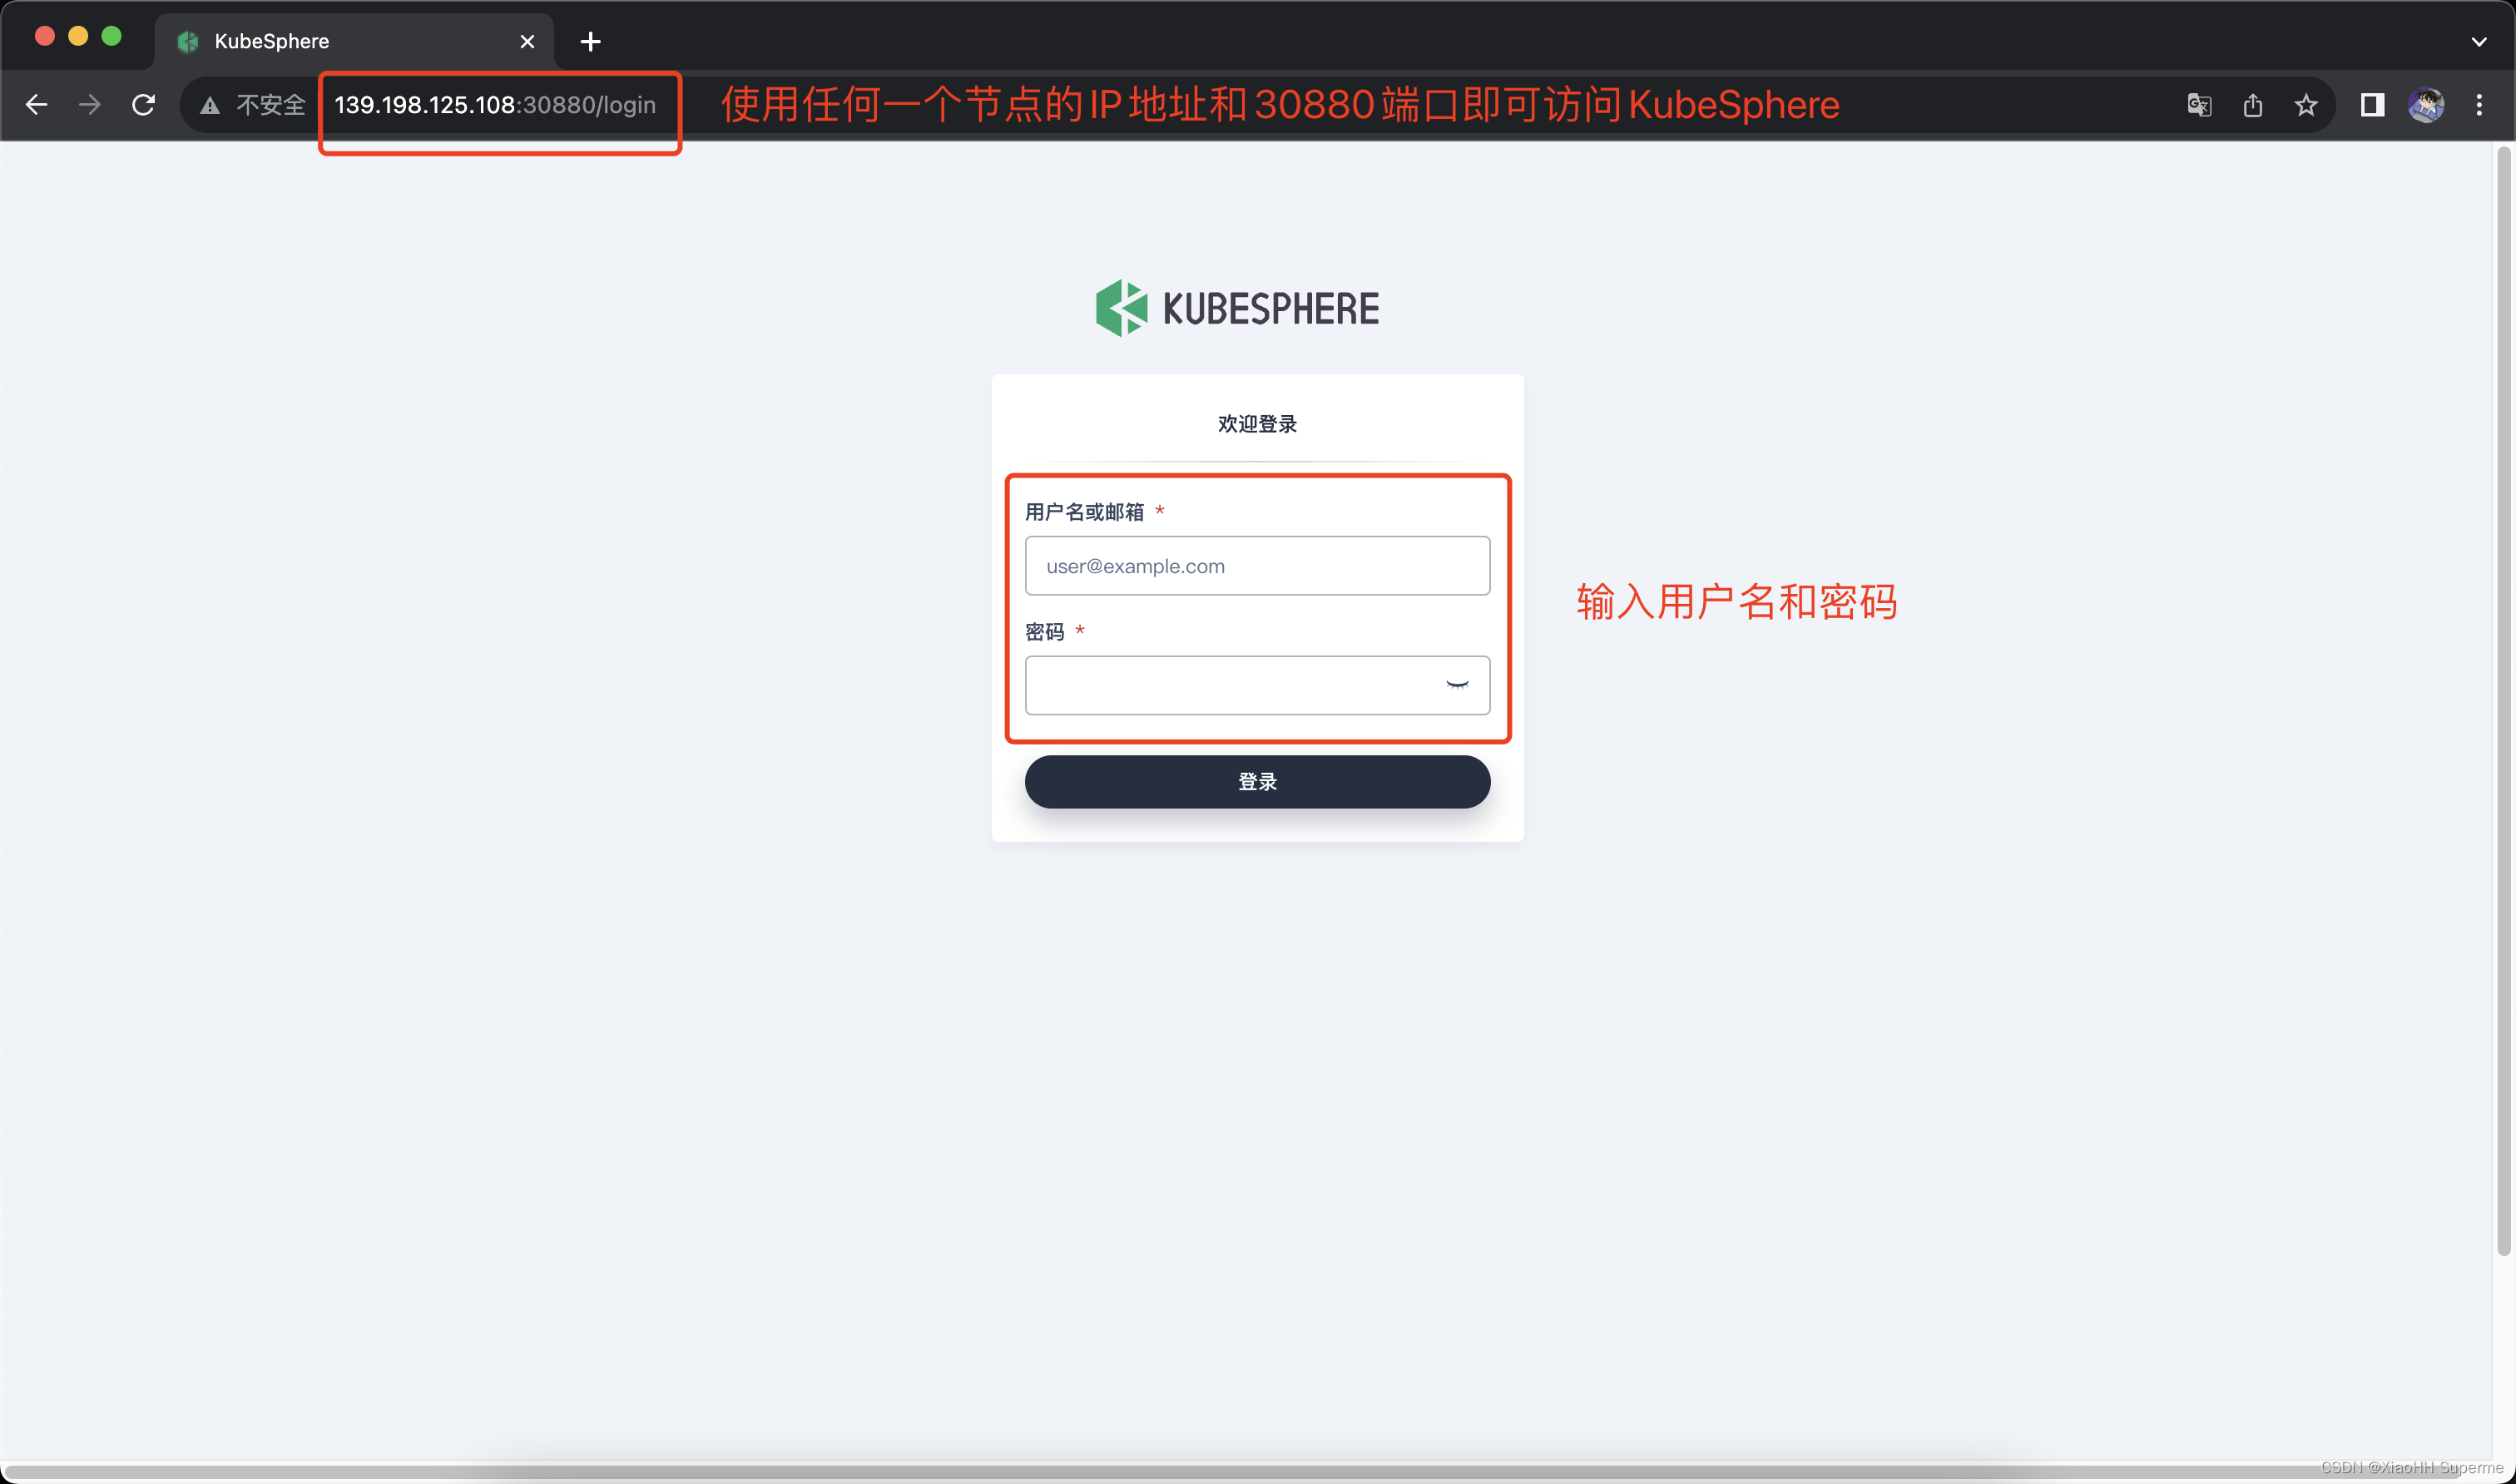Image resolution: width=2516 pixels, height=1484 pixels.
Task: Click the vertical page scrollbar
Action: (2503, 700)
